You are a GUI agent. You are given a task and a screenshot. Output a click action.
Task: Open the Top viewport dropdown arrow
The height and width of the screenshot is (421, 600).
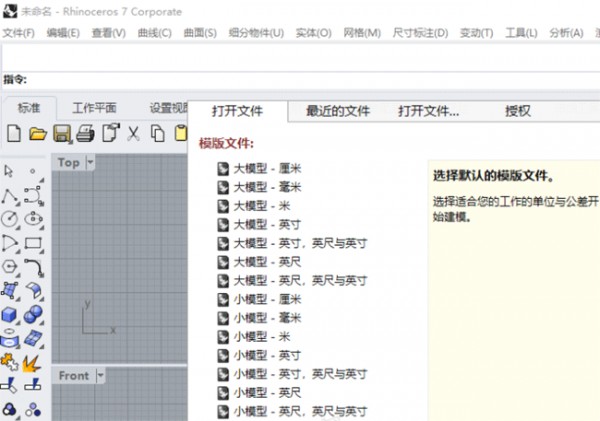(90, 162)
